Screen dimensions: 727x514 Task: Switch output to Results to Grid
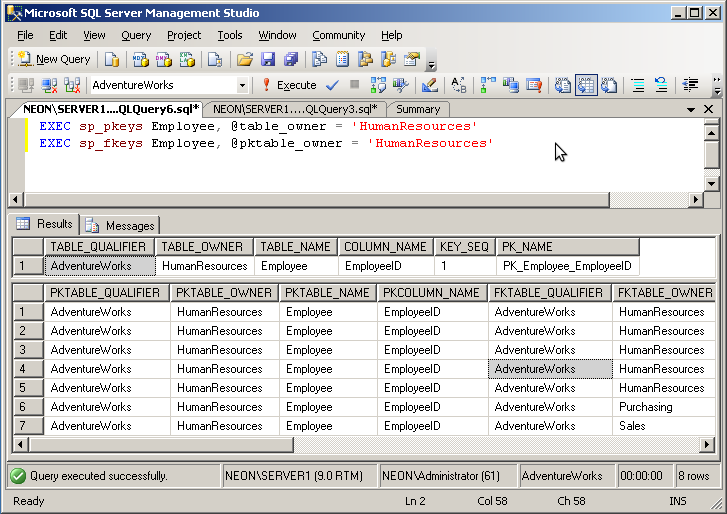click(586, 85)
